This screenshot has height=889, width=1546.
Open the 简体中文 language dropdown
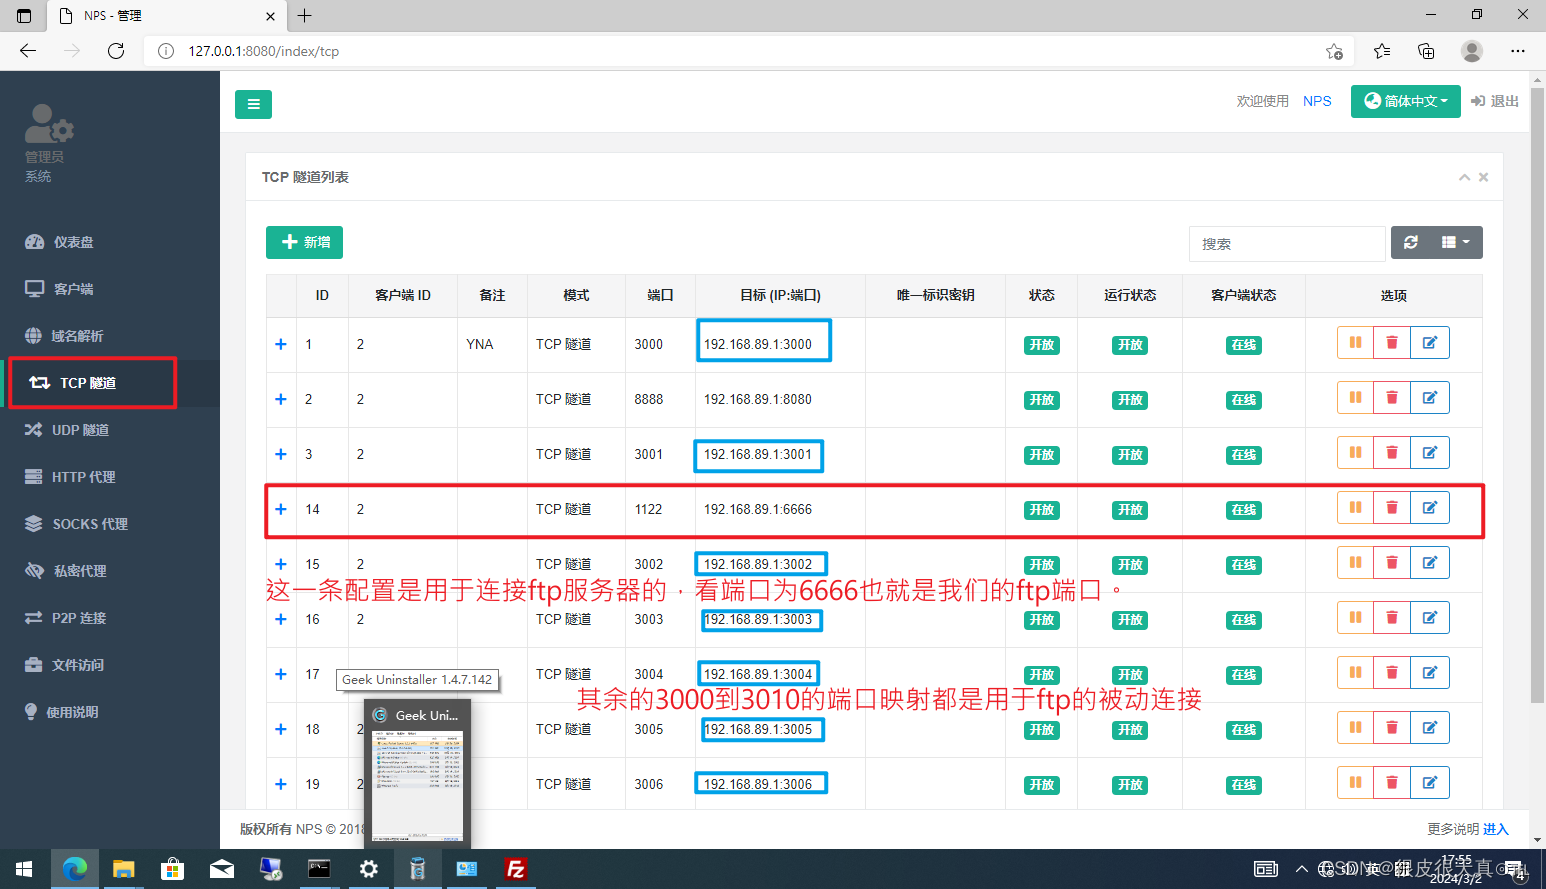(x=1405, y=101)
